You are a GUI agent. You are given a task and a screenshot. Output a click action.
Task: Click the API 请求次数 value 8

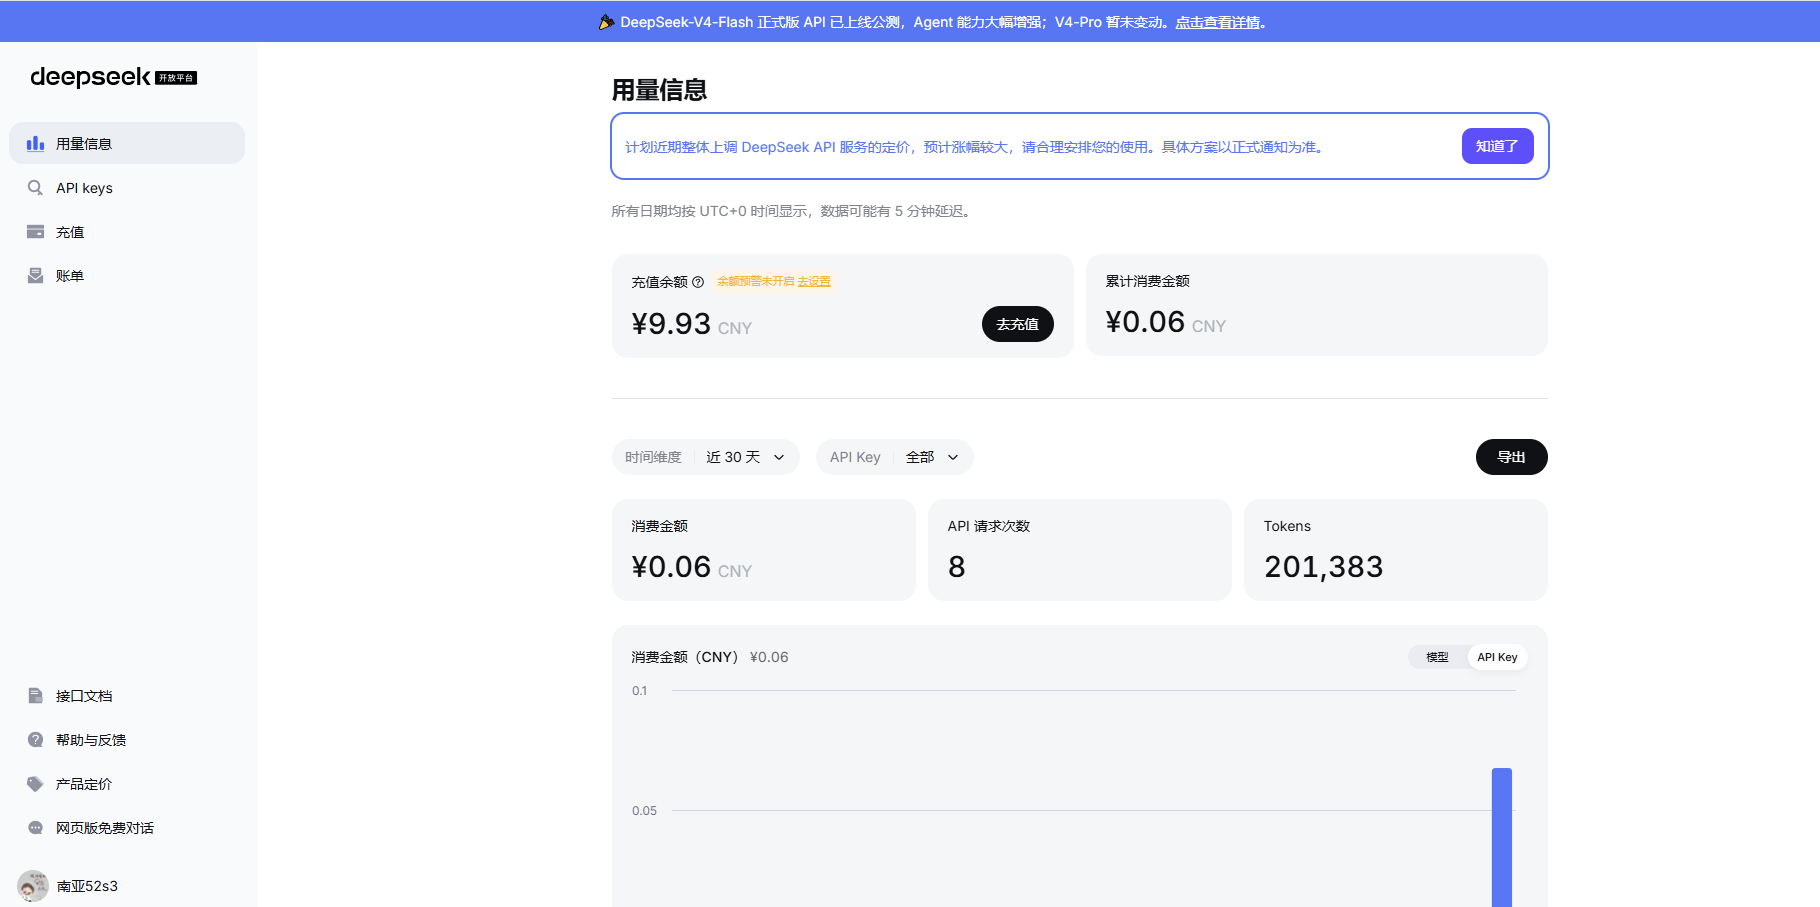[957, 567]
